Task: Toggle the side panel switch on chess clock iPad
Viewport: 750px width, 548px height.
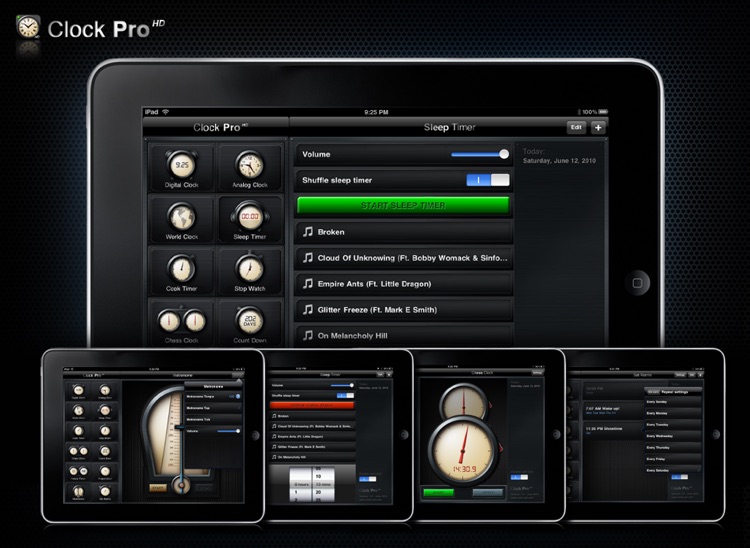Action: 519,477
